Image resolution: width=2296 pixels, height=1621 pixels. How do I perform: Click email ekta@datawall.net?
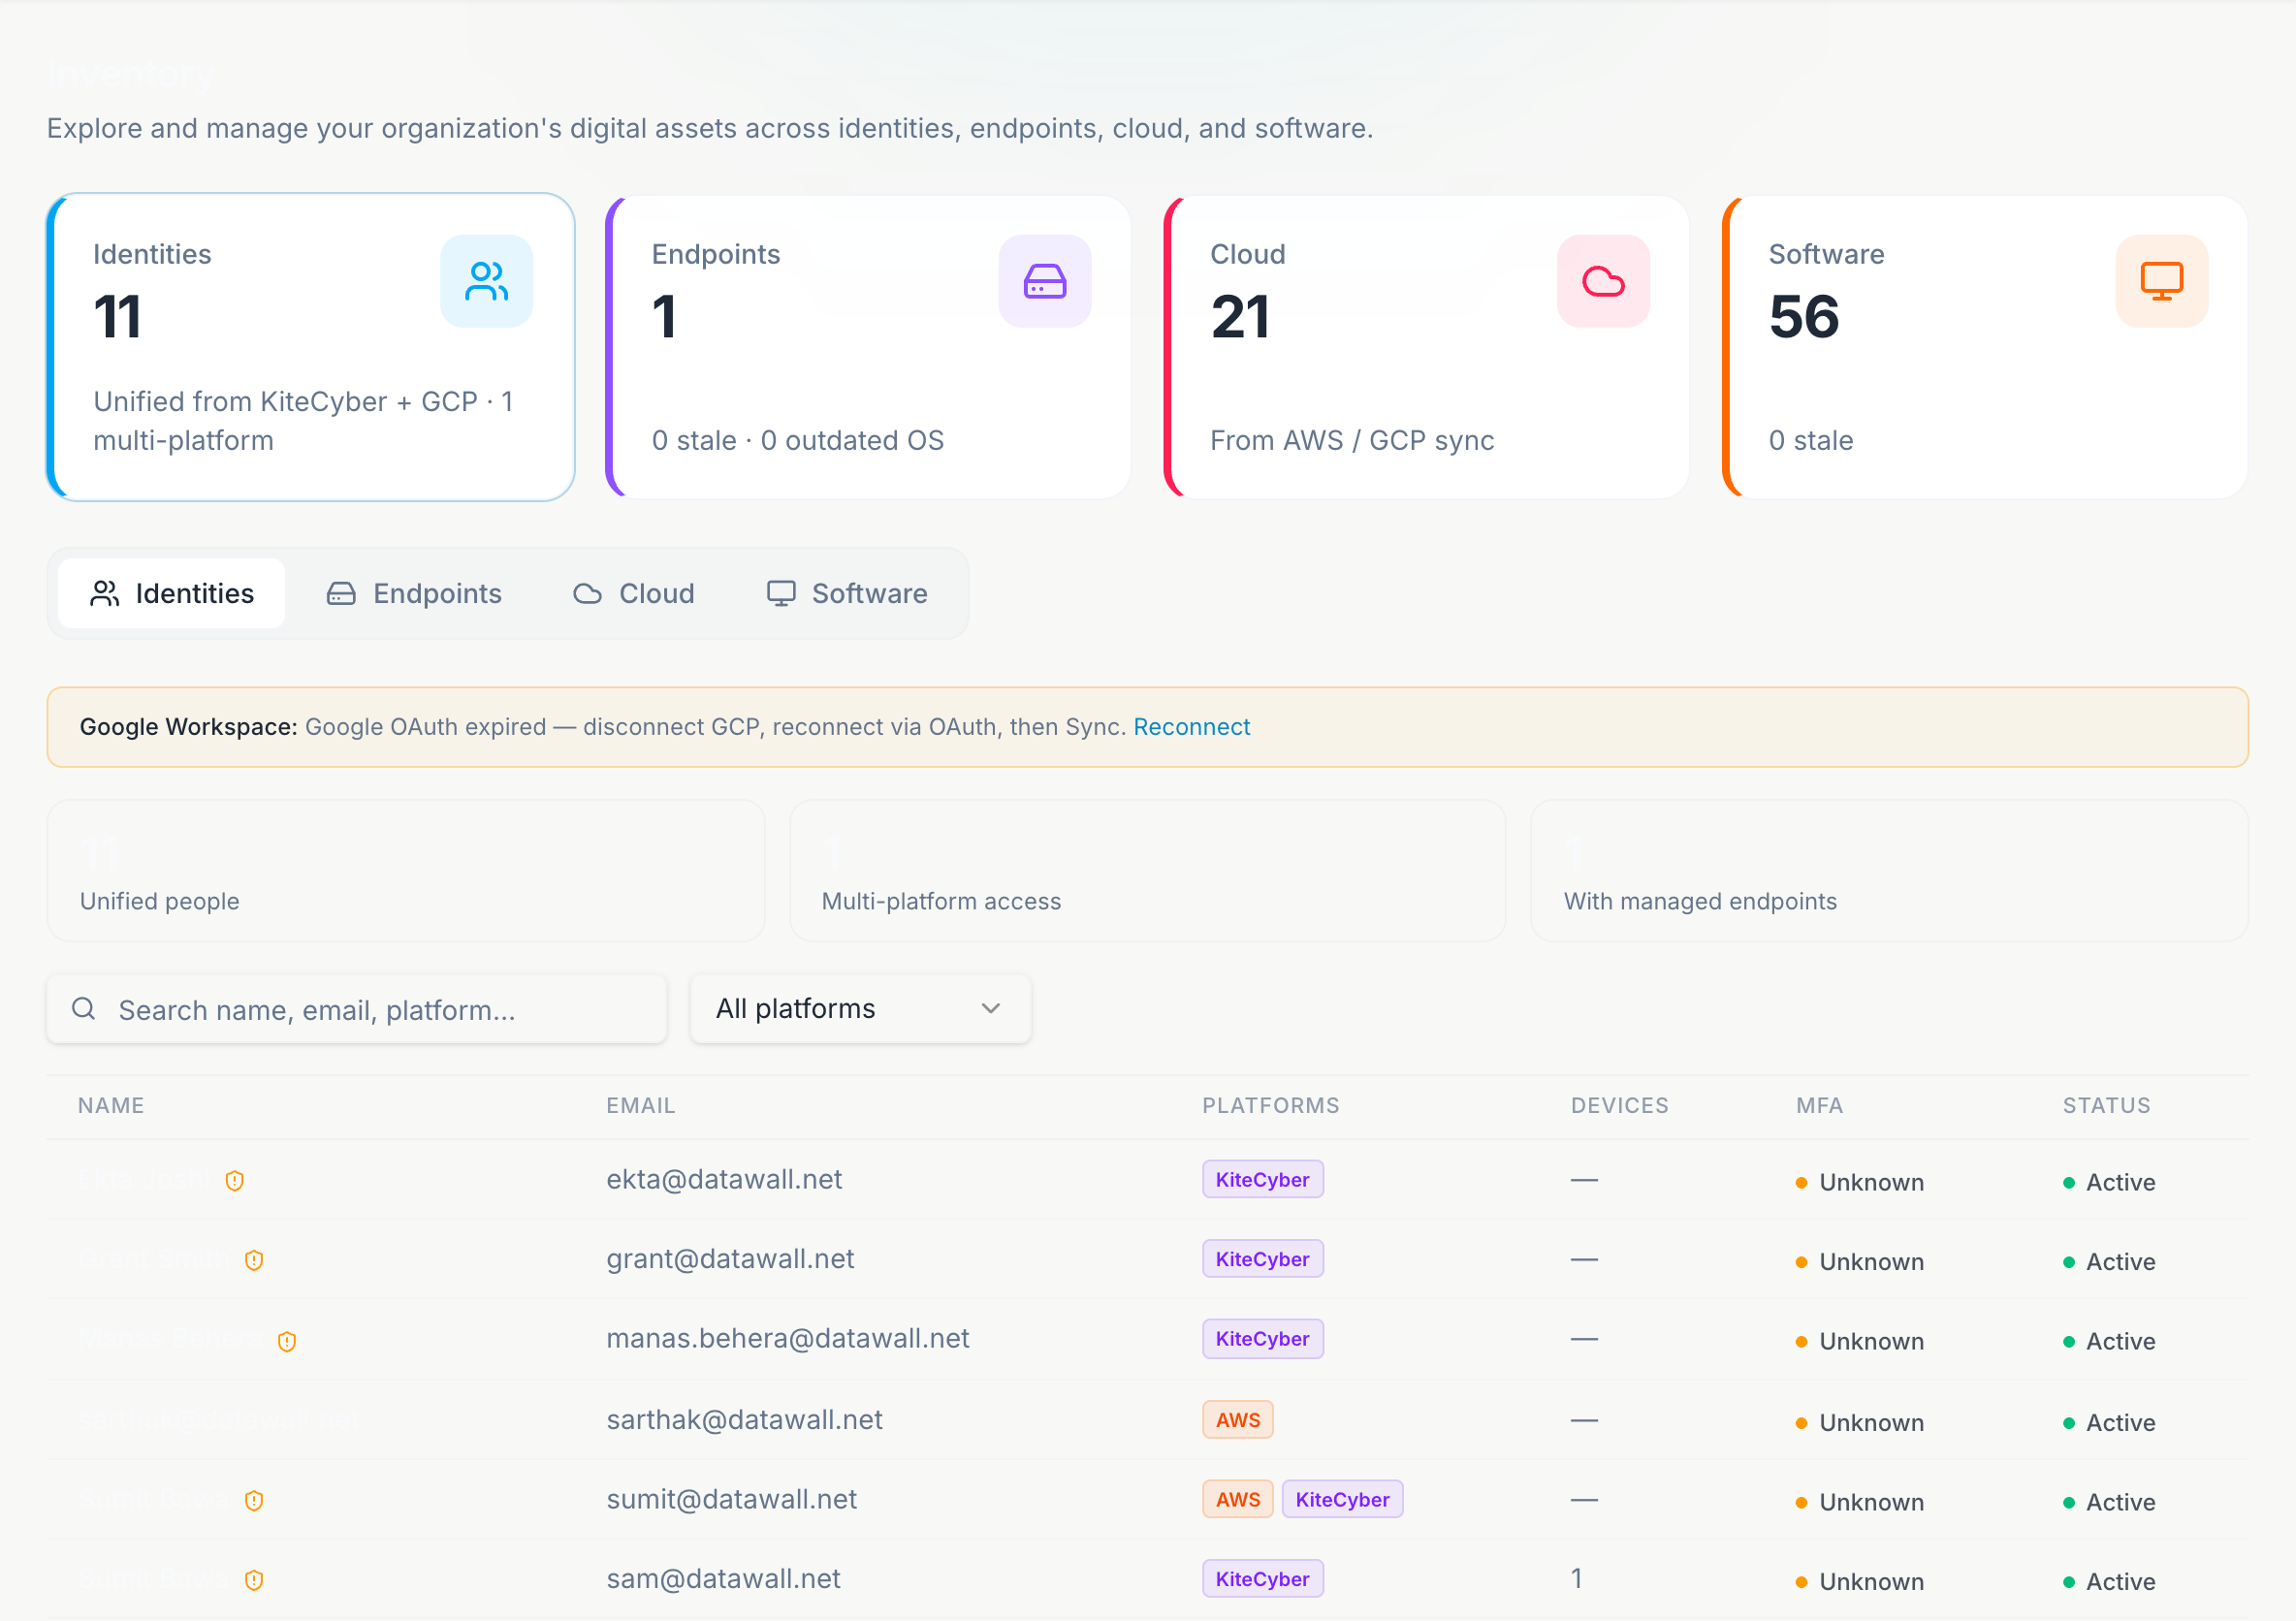click(x=724, y=1180)
